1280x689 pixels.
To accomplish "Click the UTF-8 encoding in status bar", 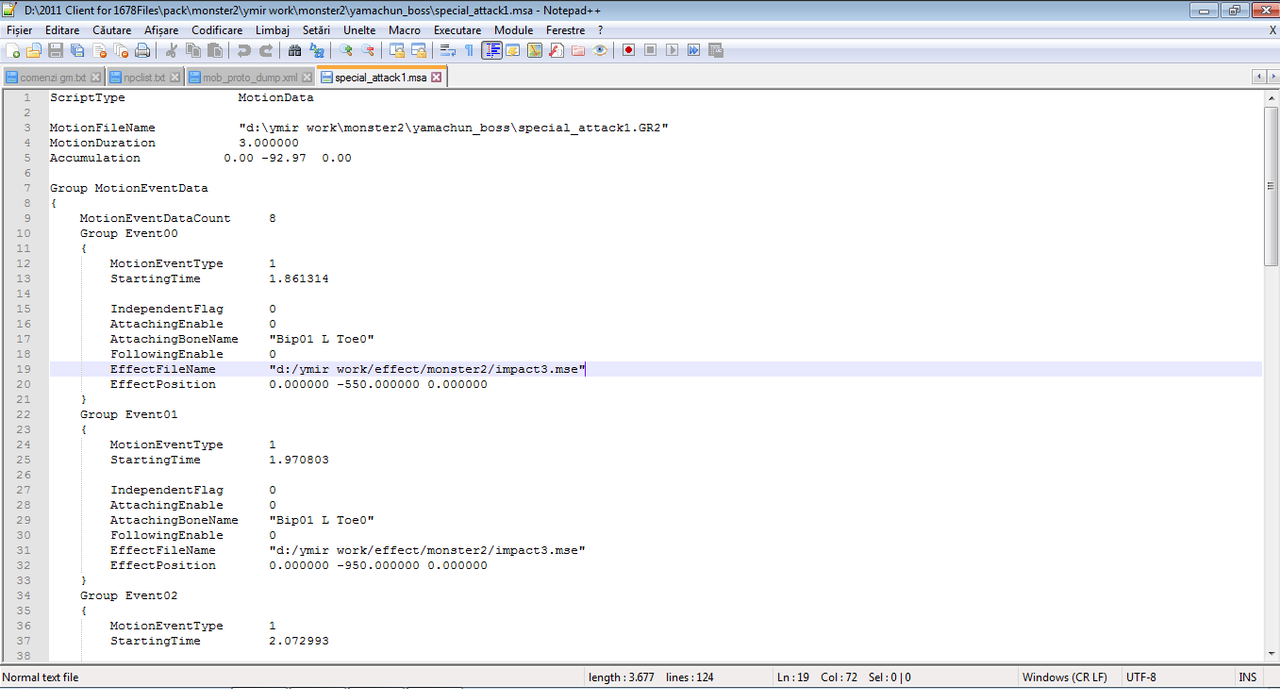I will [1141, 677].
